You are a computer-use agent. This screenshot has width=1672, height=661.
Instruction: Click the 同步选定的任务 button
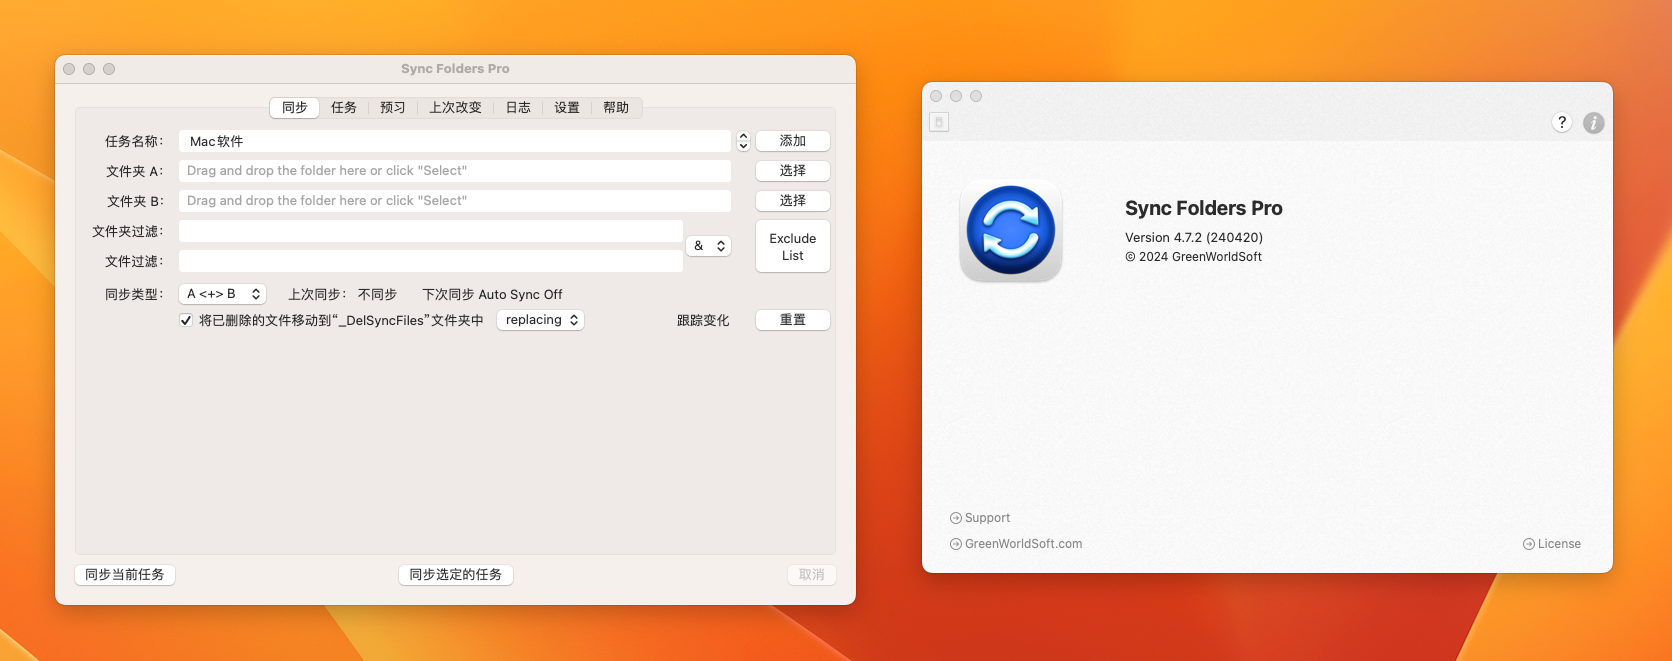coord(456,575)
